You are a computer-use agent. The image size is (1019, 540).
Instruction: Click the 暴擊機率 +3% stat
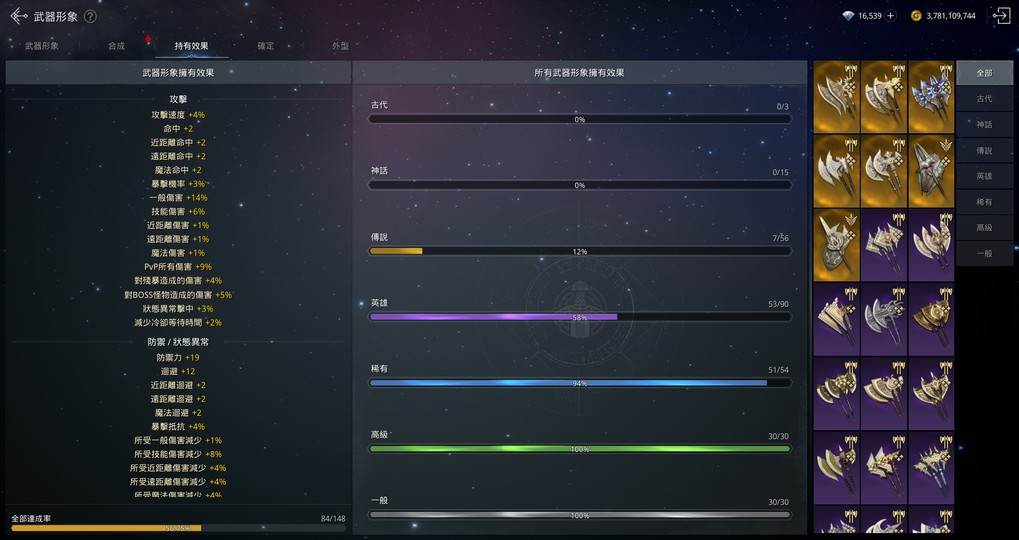point(178,184)
